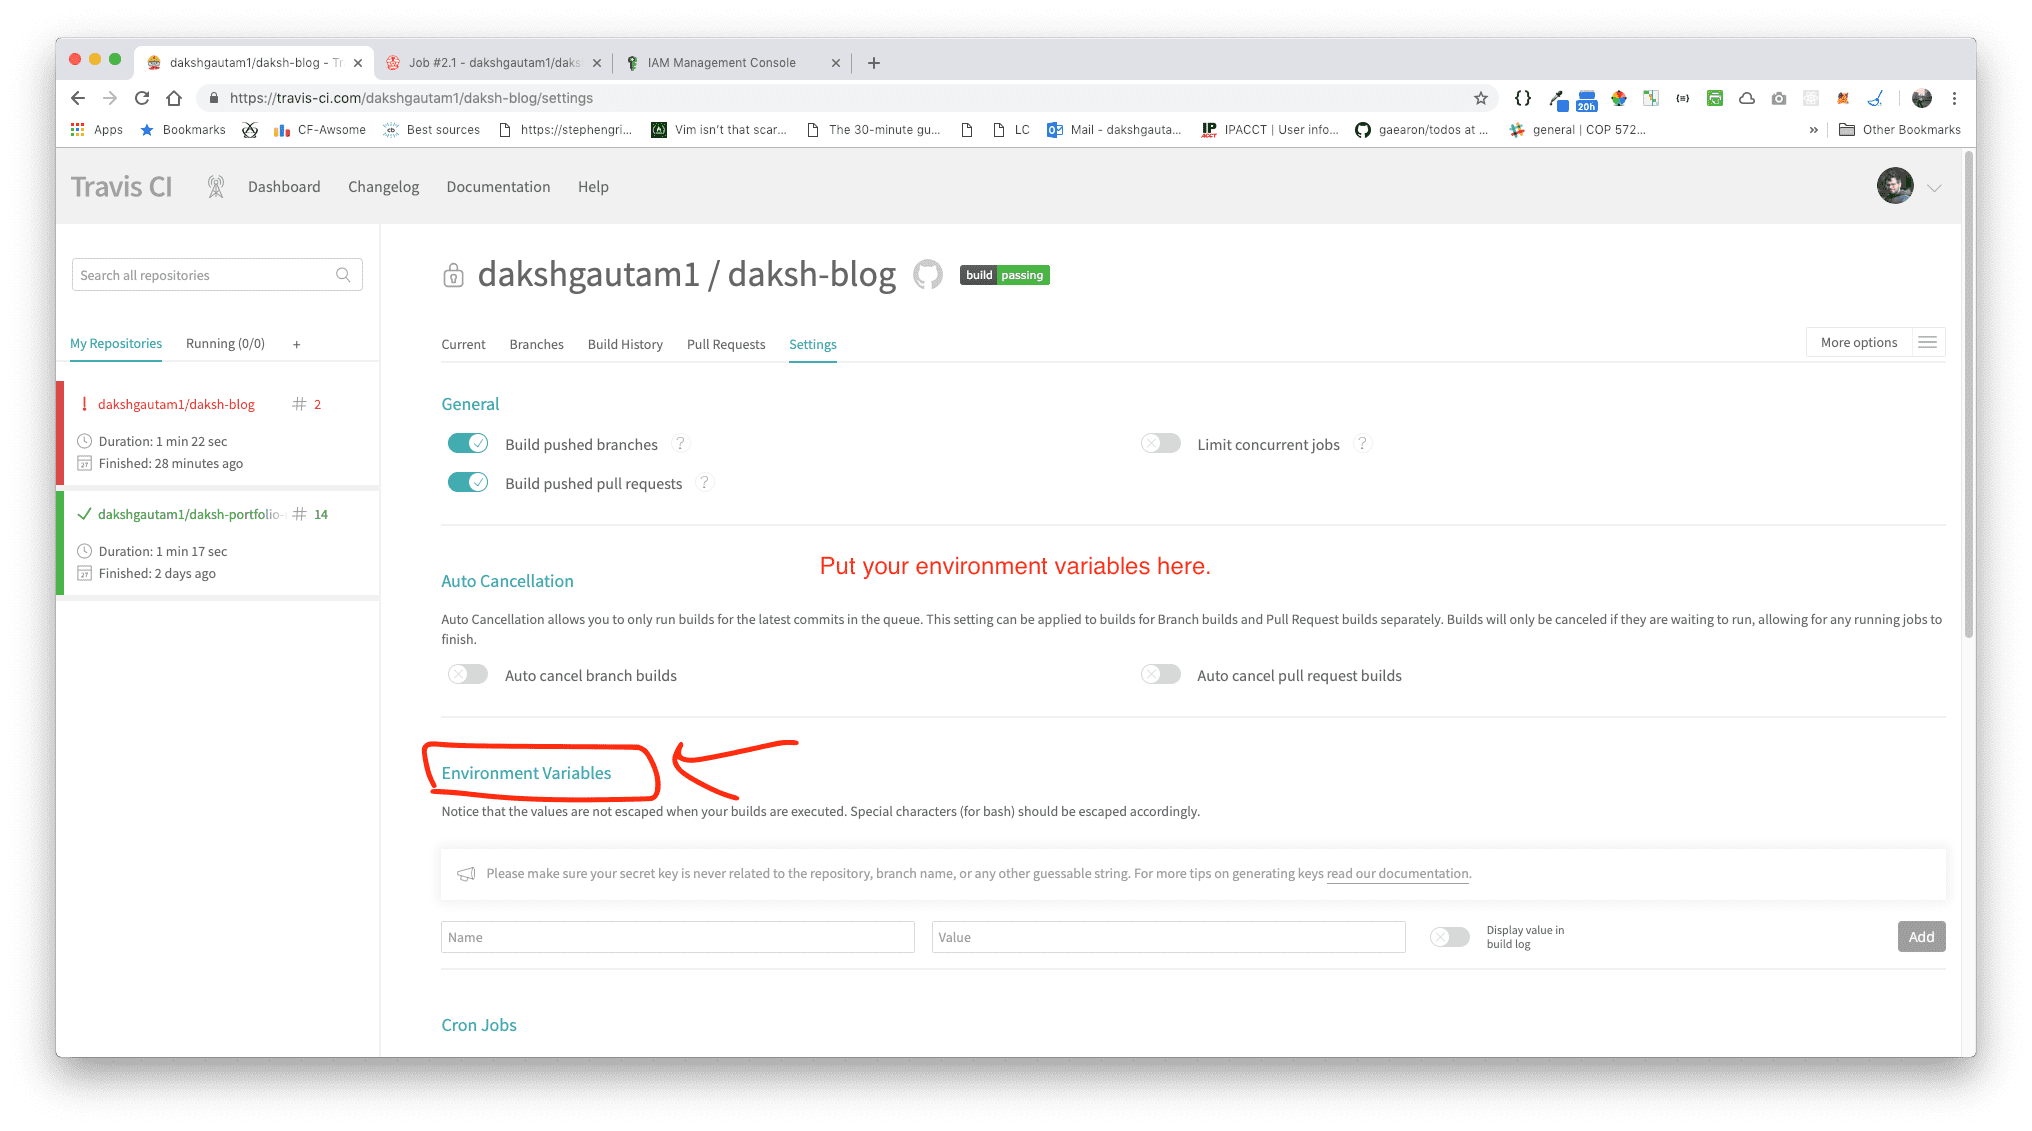Close the Job #2.1 browser tab
The width and height of the screenshot is (2032, 1131).
tap(597, 63)
